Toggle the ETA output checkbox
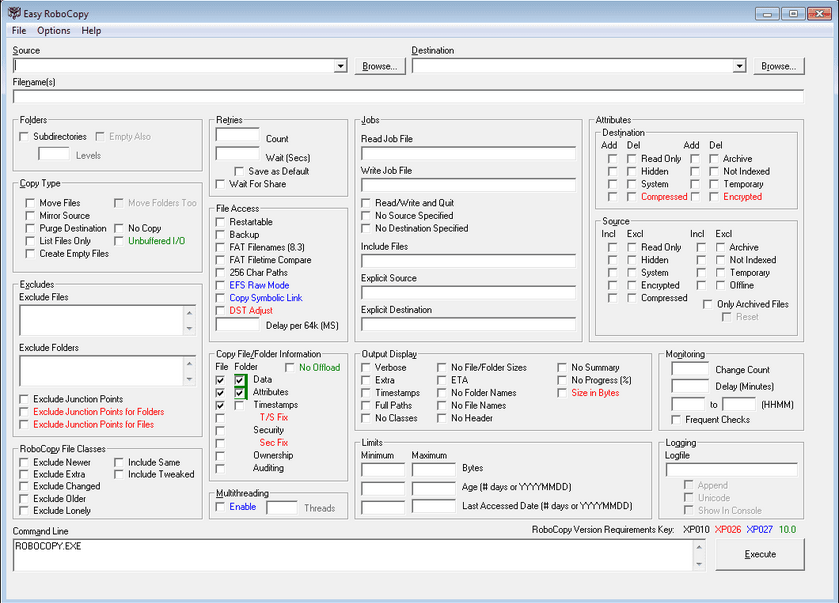The image size is (839, 603). (441, 380)
